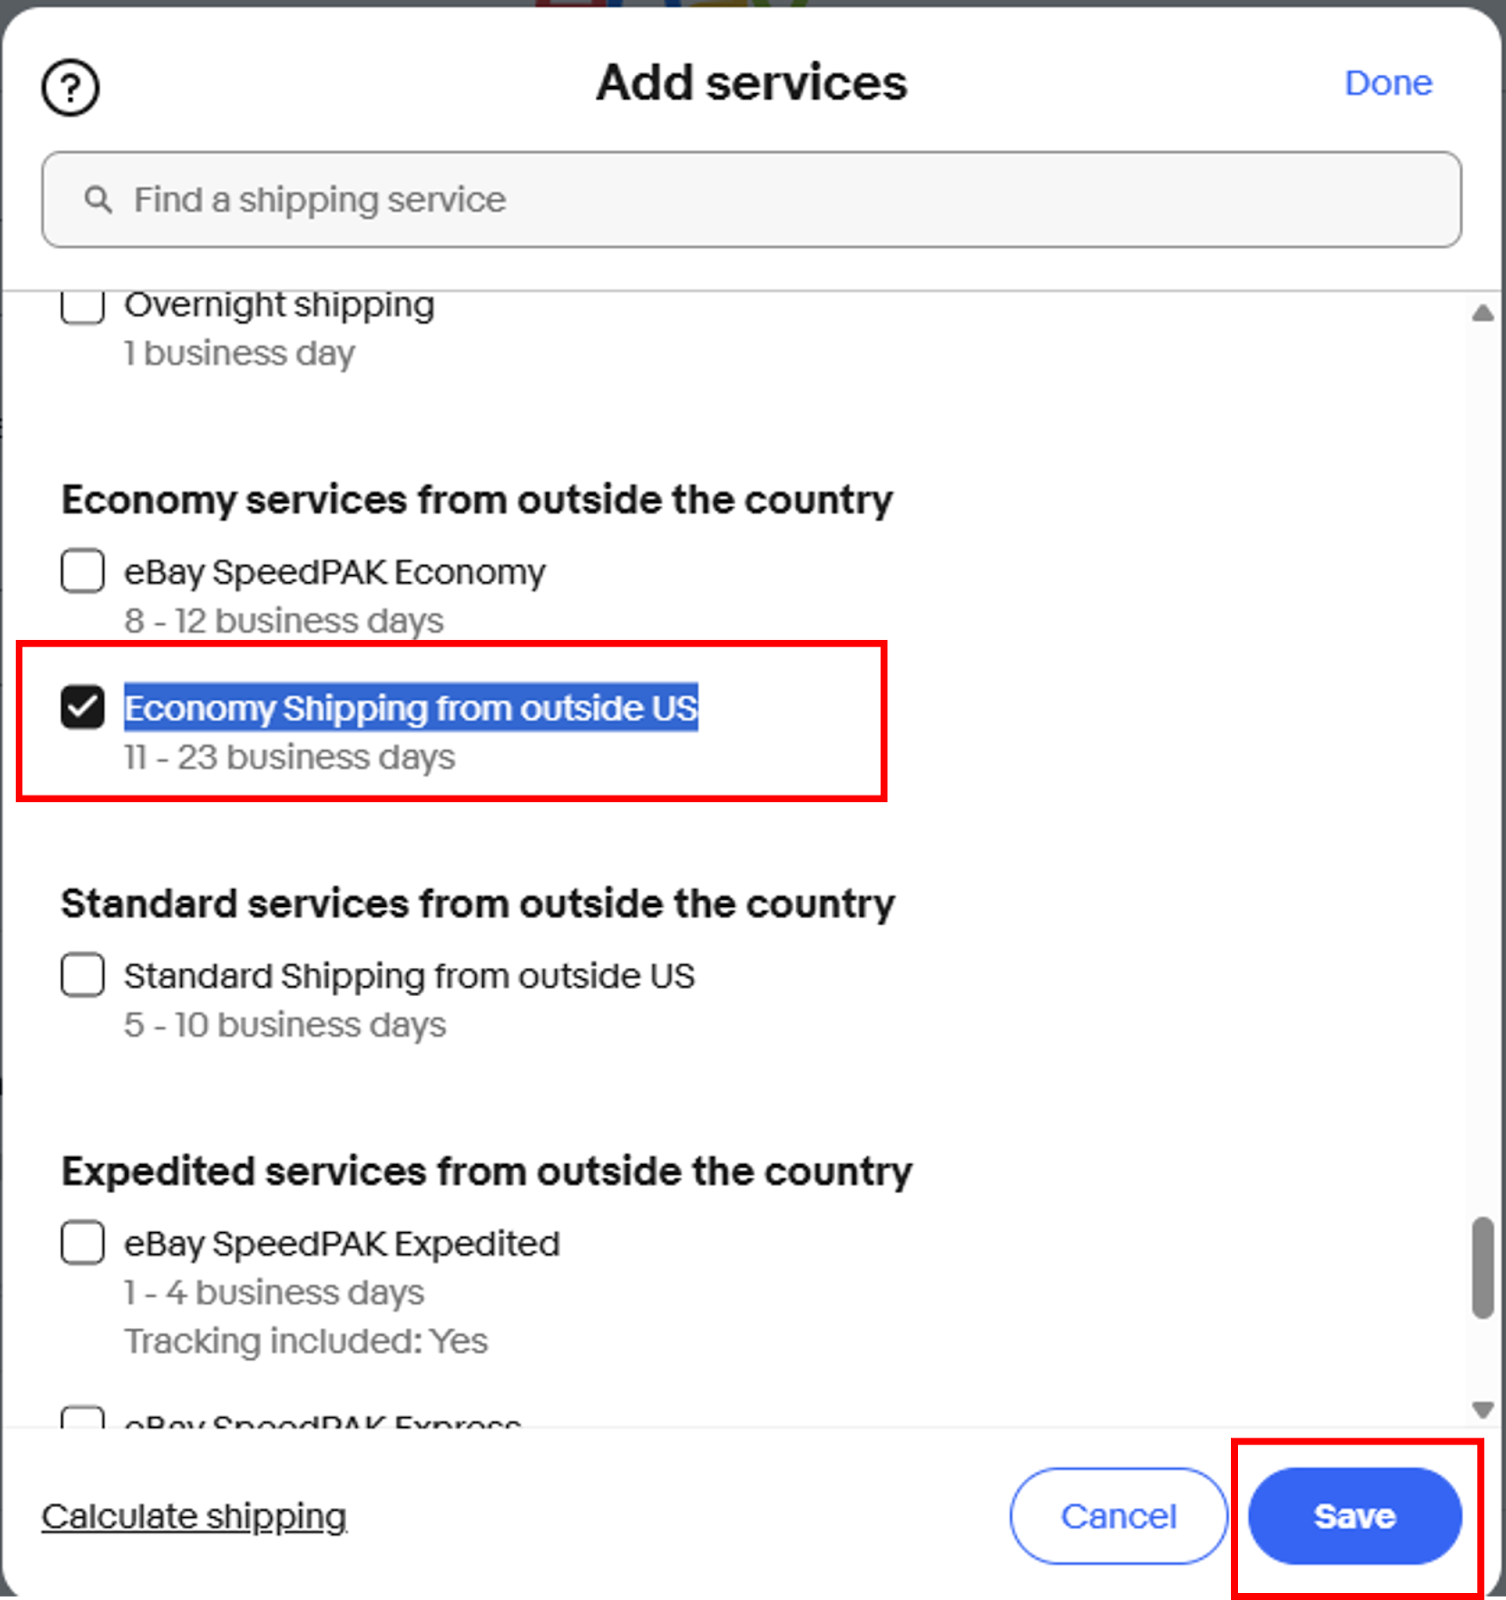Click the eBay SpeedPAK Economy label
This screenshot has width=1506, height=1600.
point(334,572)
